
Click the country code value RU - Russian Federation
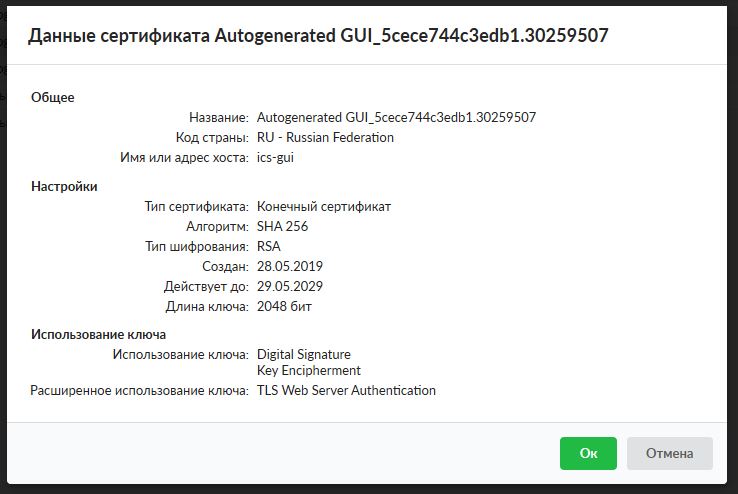[325, 137]
